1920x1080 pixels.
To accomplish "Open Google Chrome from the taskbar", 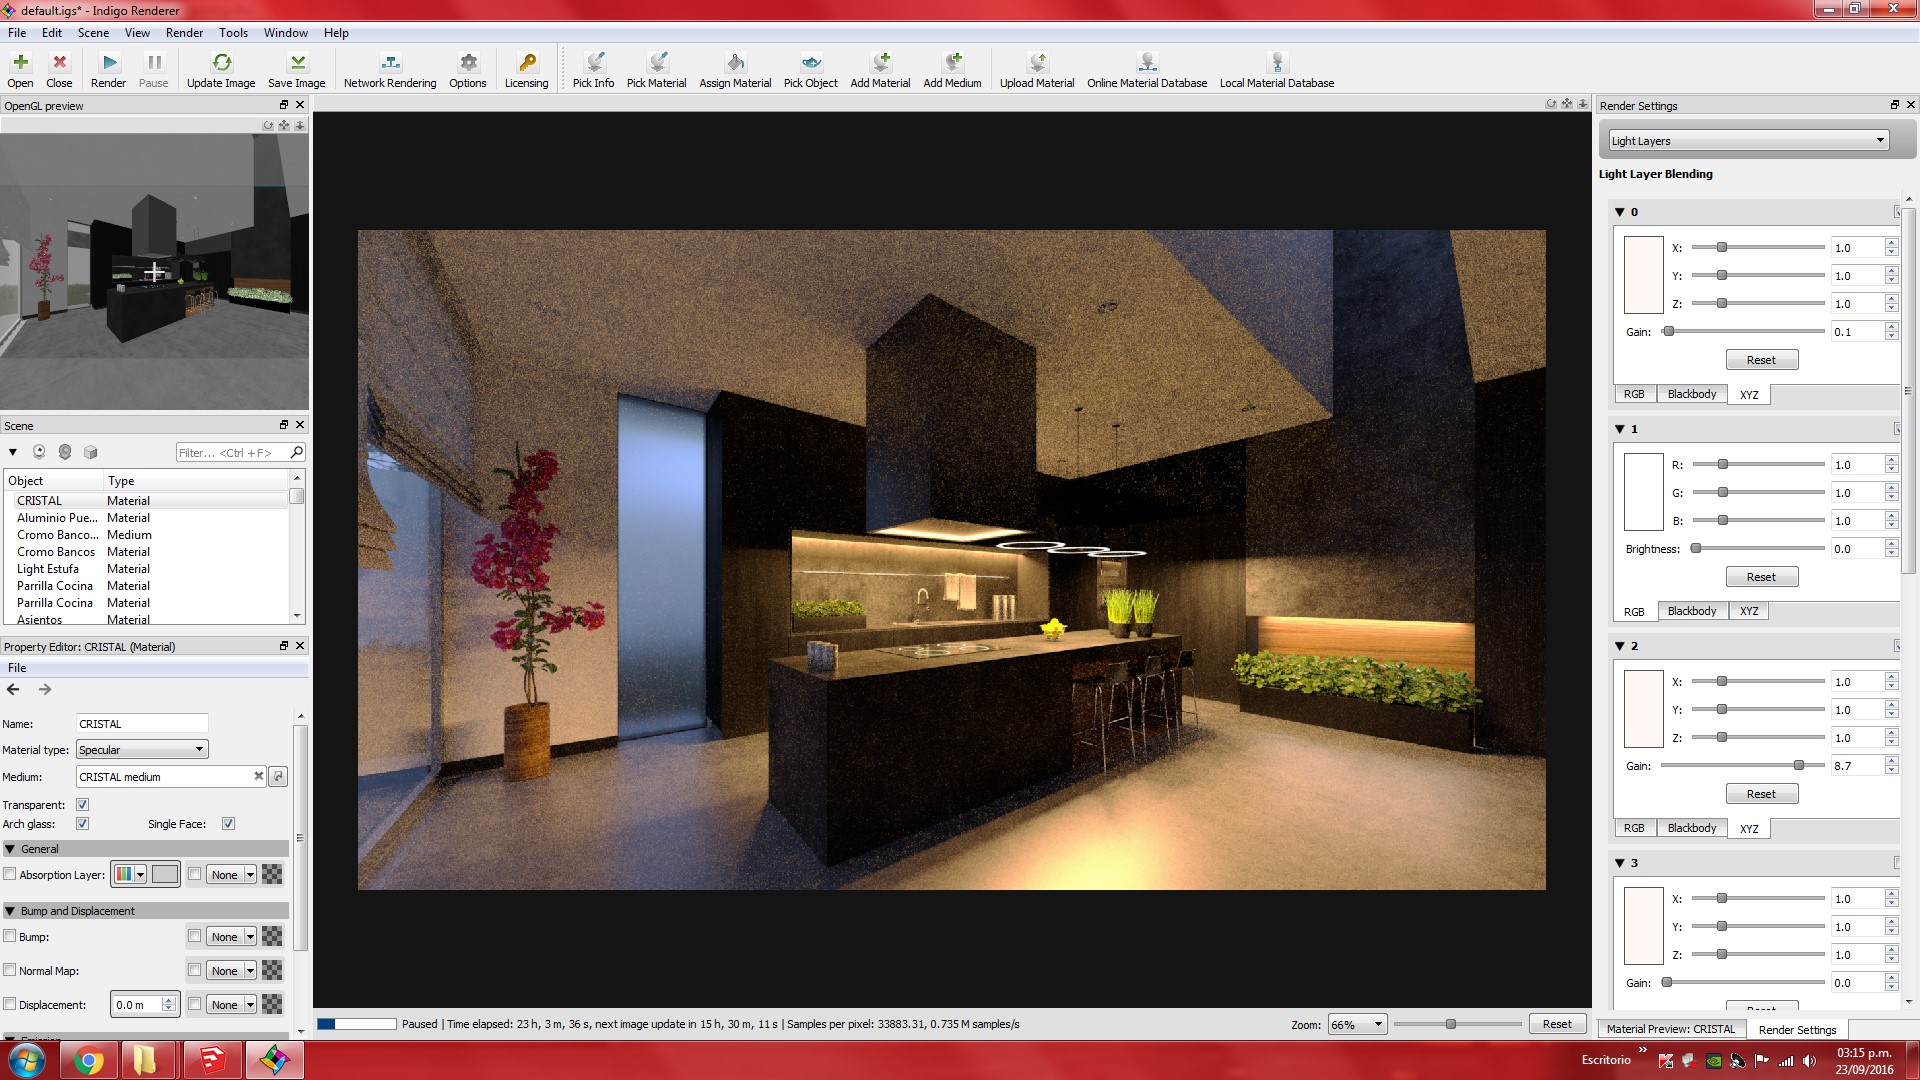I will pos(88,1060).
